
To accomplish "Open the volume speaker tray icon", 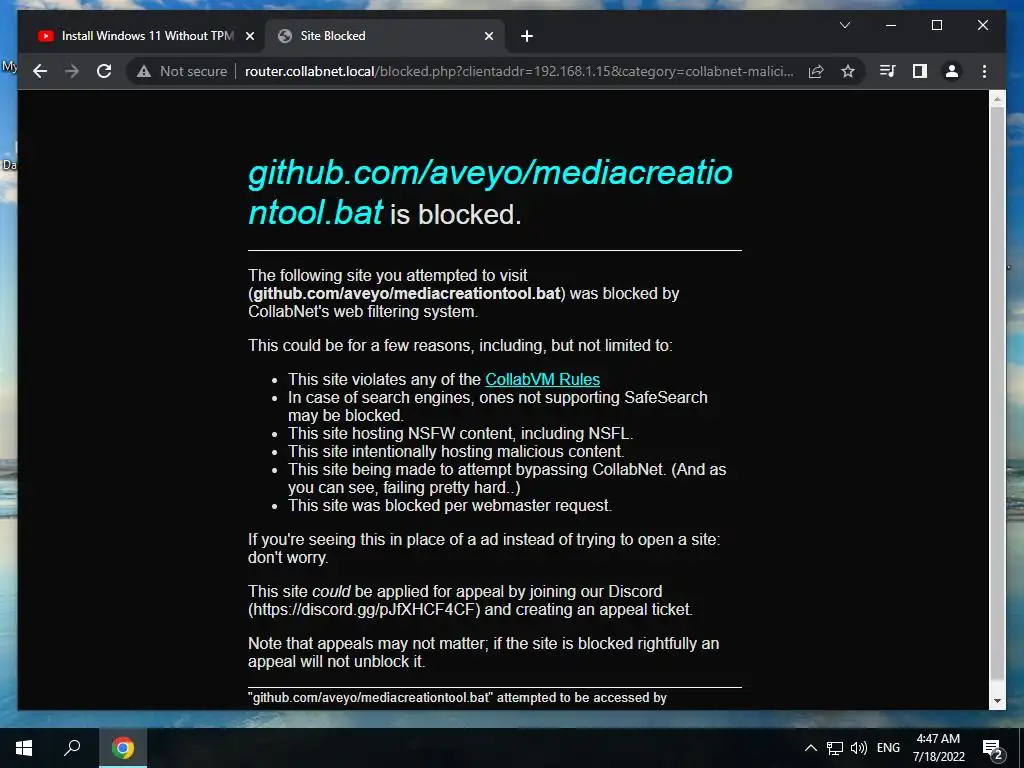I will 859,748.
